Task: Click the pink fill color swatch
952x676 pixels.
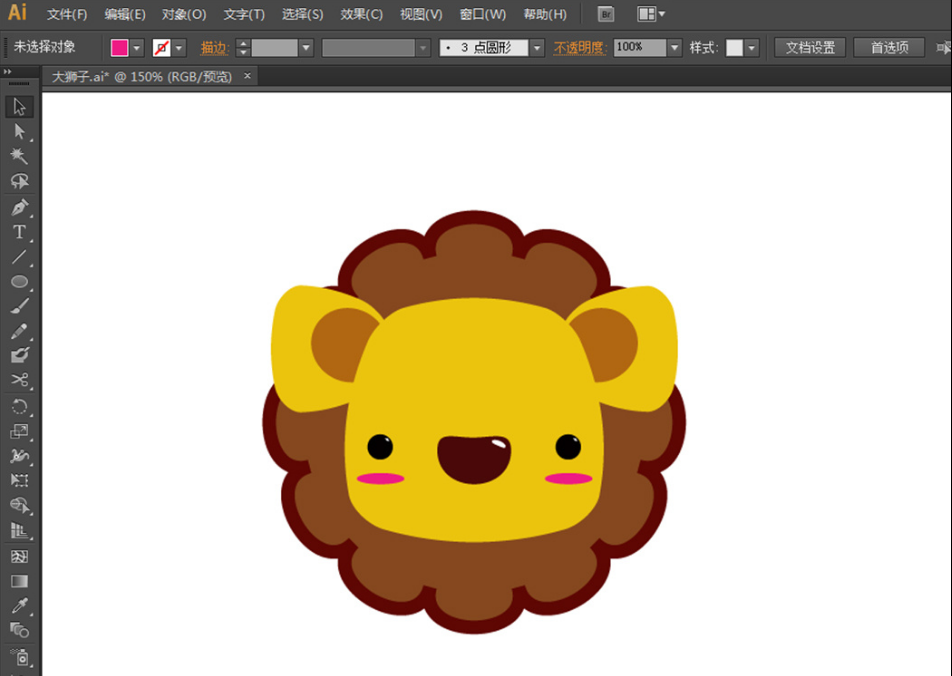Action: point(120,48)
